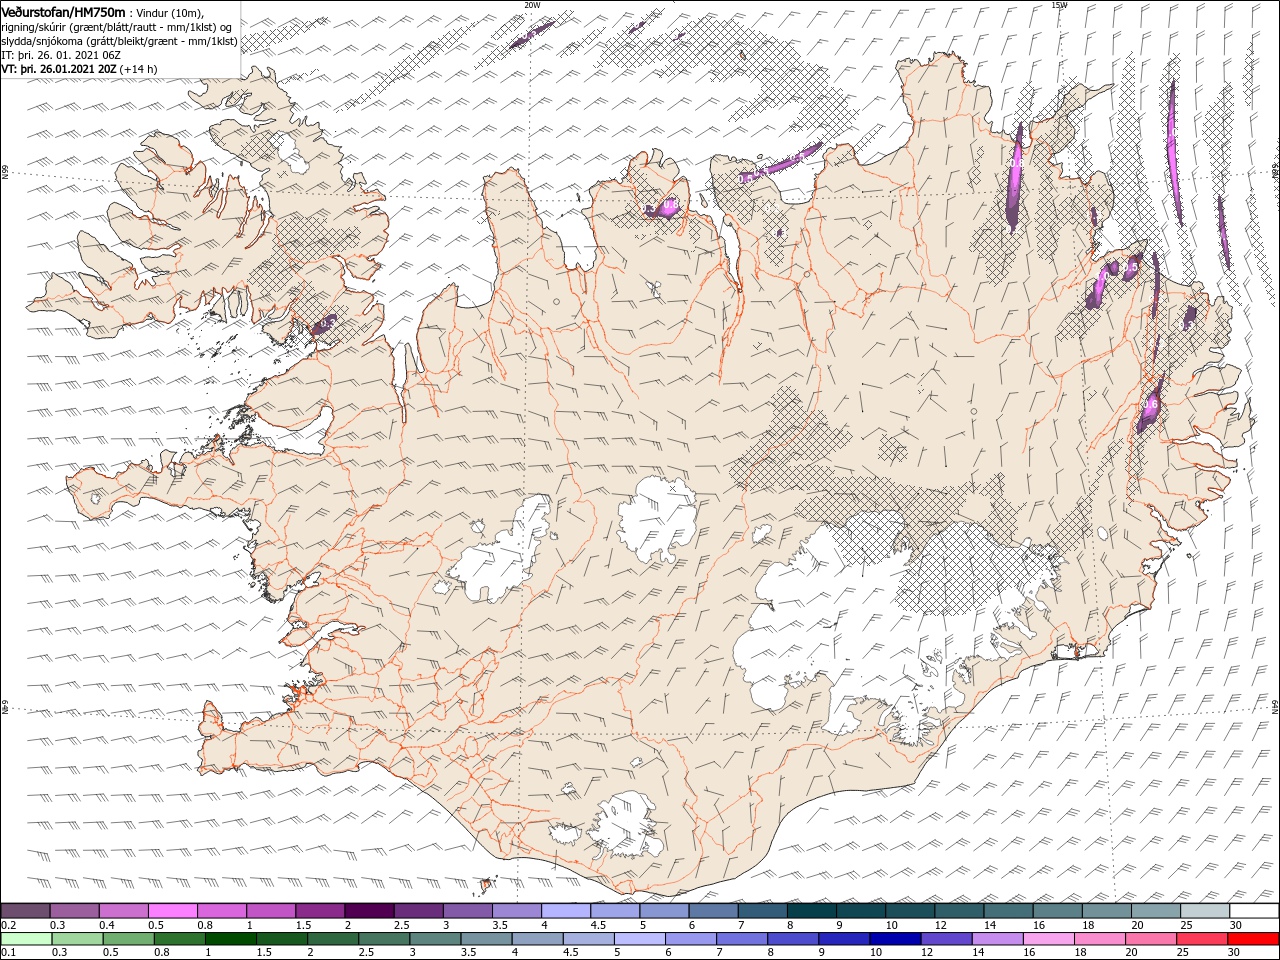This screenshot has height=960, width=1280.
Task: Click the '0.2' label under upper legend row
Action: [8, 925]
